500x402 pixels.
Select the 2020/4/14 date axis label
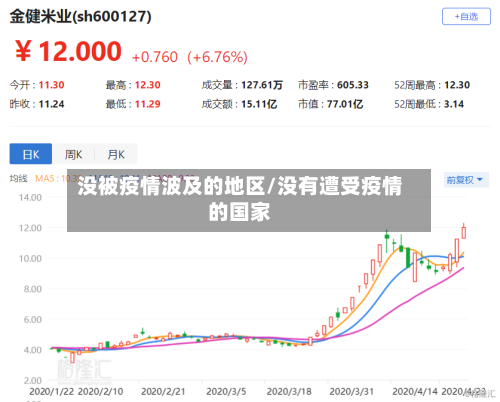(414, 391)
